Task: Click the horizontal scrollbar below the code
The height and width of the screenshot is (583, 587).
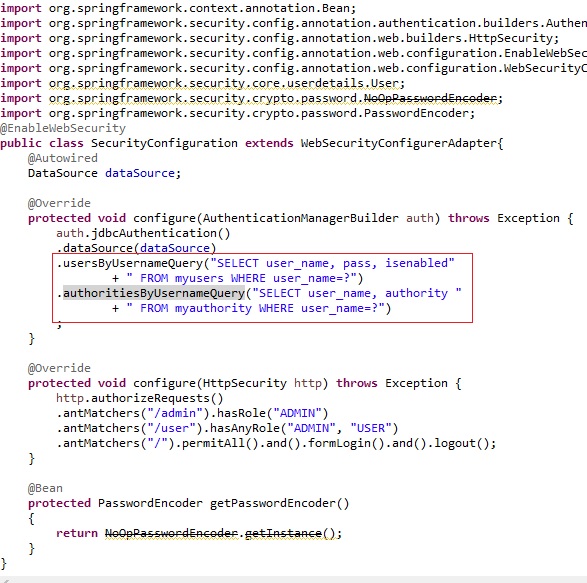Action: pyautogui.click(x=294, y=580)
